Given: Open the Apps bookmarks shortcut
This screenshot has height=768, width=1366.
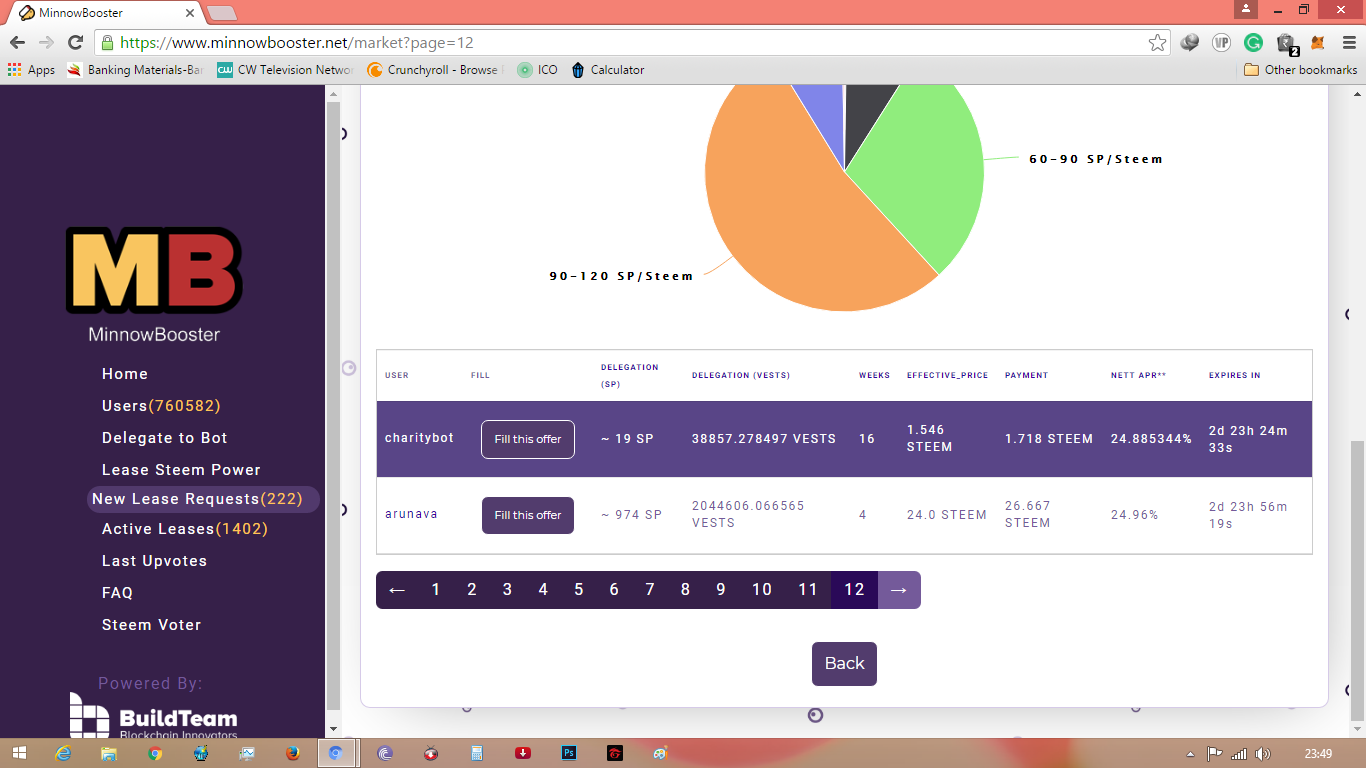Looking at the screenshot, I should pos(31,70).
